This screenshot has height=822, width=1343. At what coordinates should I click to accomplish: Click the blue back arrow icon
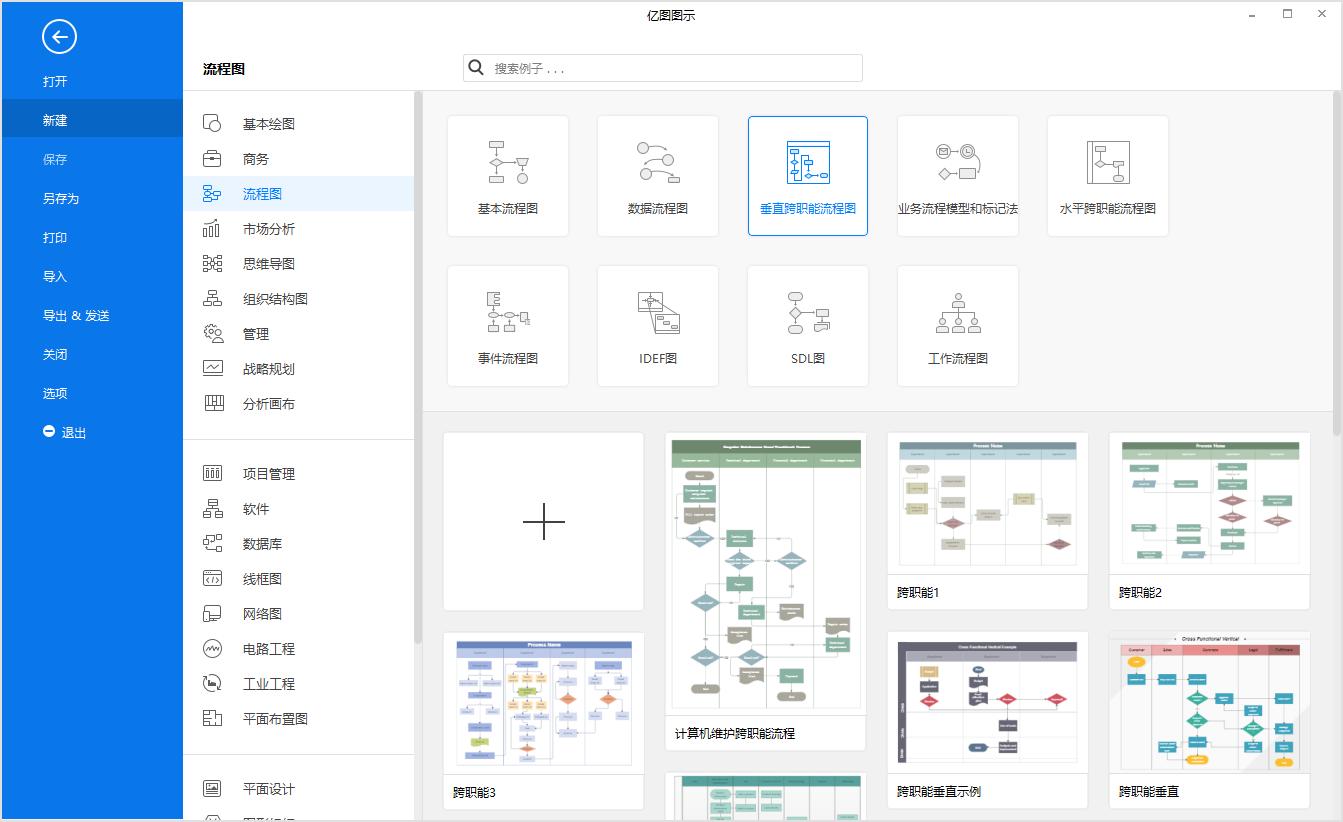click(59, 37)
